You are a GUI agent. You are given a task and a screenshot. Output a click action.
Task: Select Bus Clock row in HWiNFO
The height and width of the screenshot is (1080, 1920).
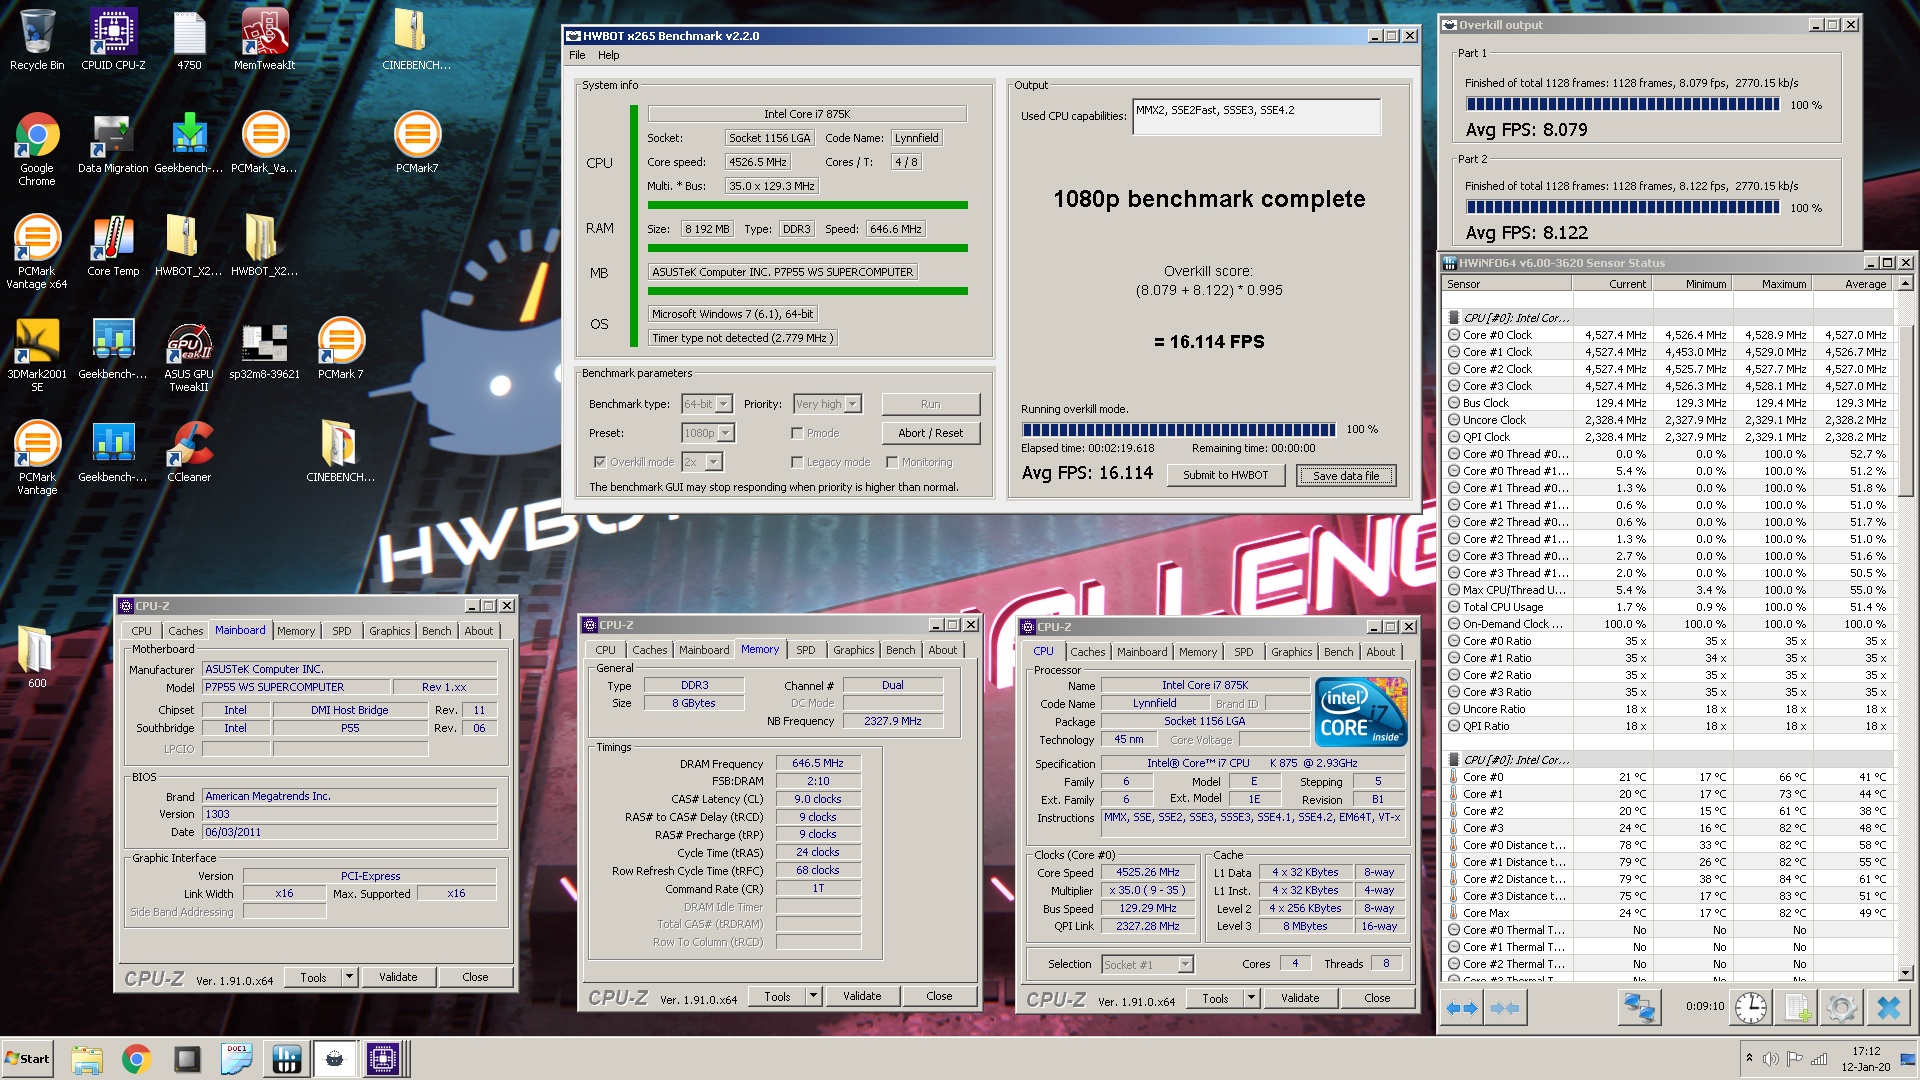(x=1668, y=403)
